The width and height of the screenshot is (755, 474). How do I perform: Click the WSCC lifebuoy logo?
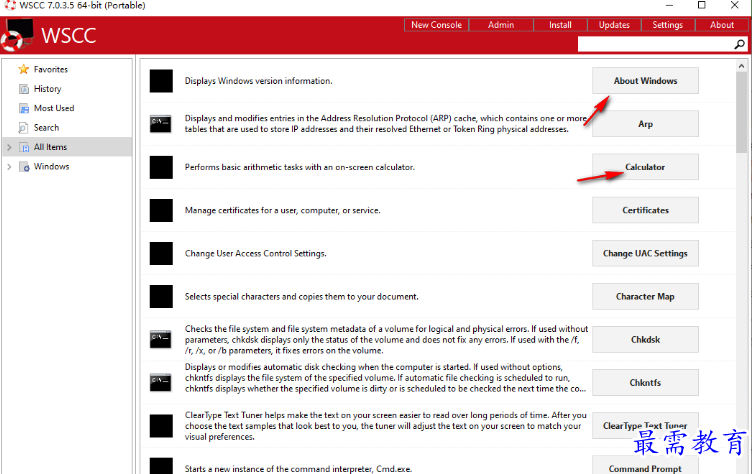coord(17,36)
